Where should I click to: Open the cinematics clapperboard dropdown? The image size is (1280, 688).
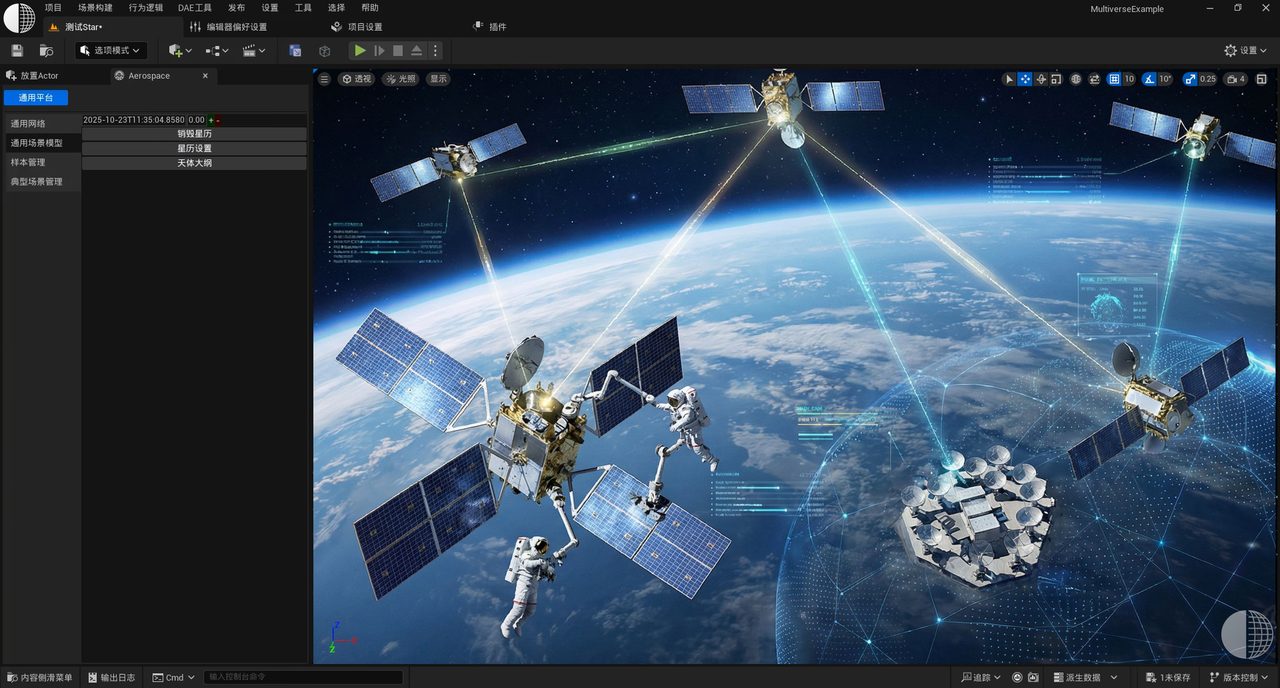255,50
